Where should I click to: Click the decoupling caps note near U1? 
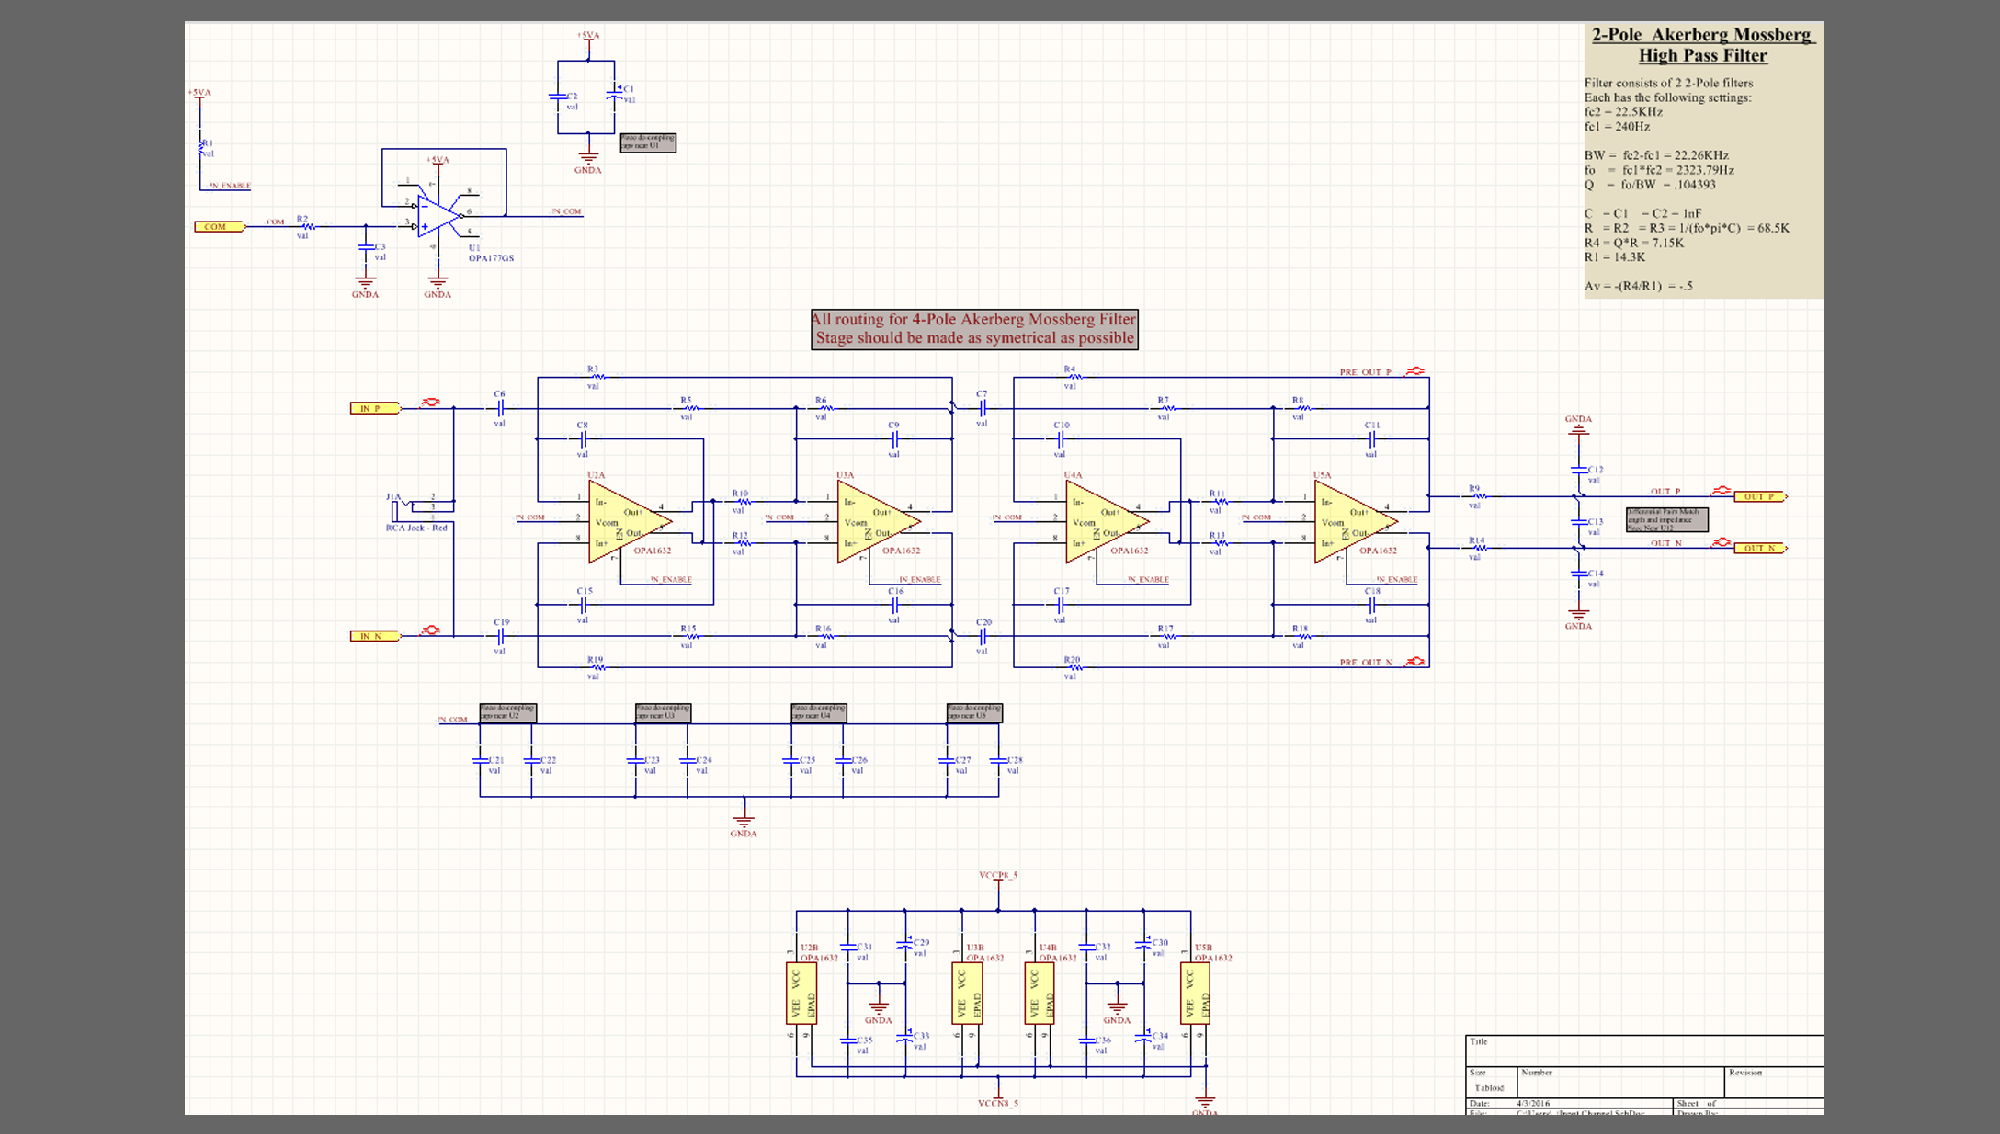pyautogui.click(x=648, y=143)
